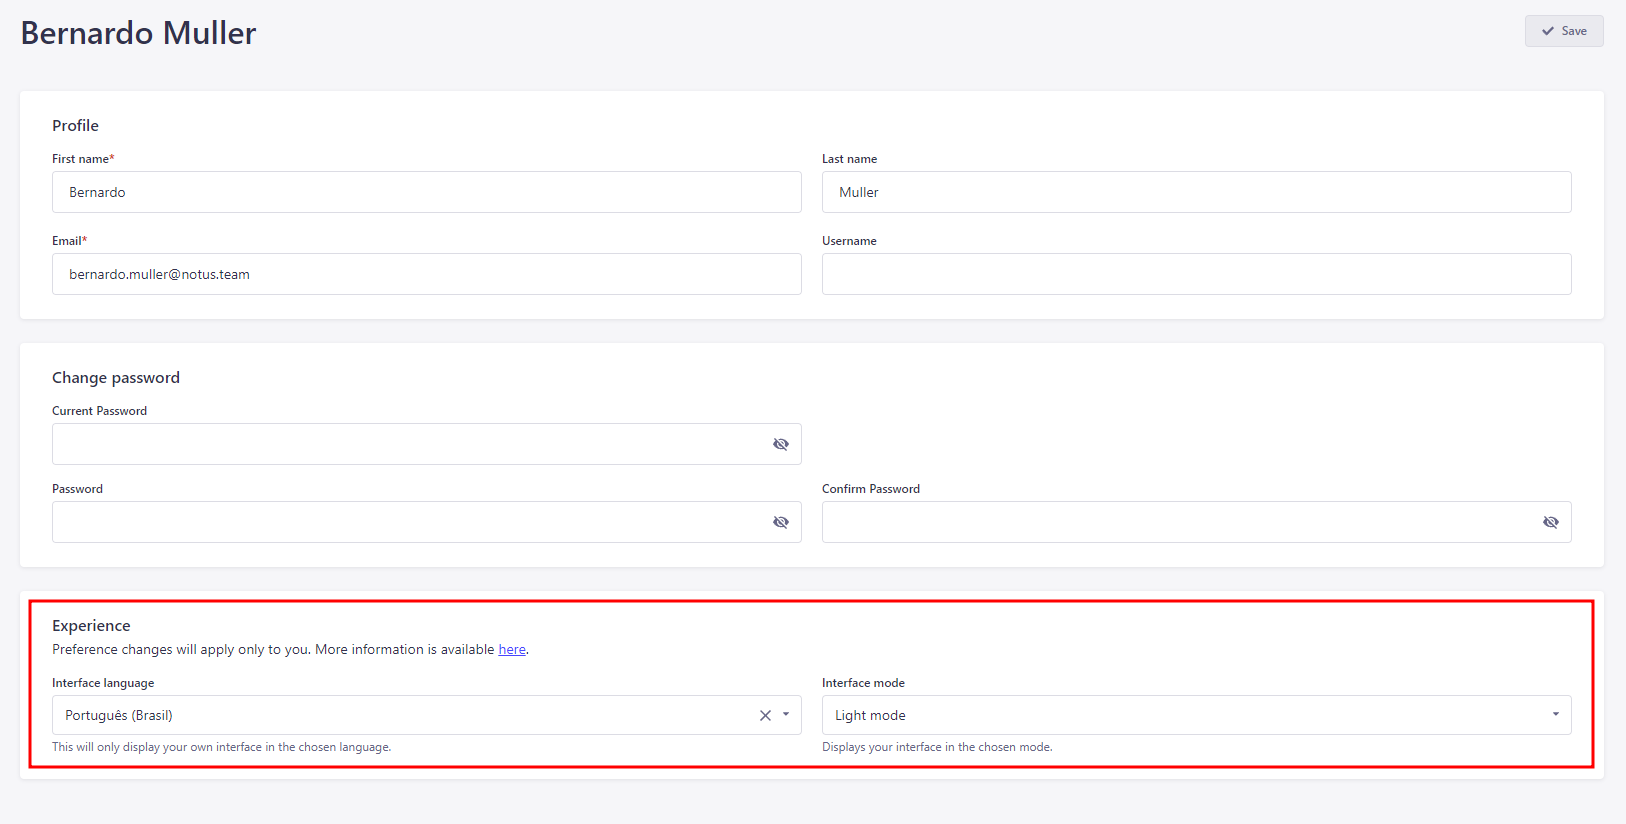Click the Interface mode label
Viewport: 1626px width, 824px height.
click(x=863, y=683)
